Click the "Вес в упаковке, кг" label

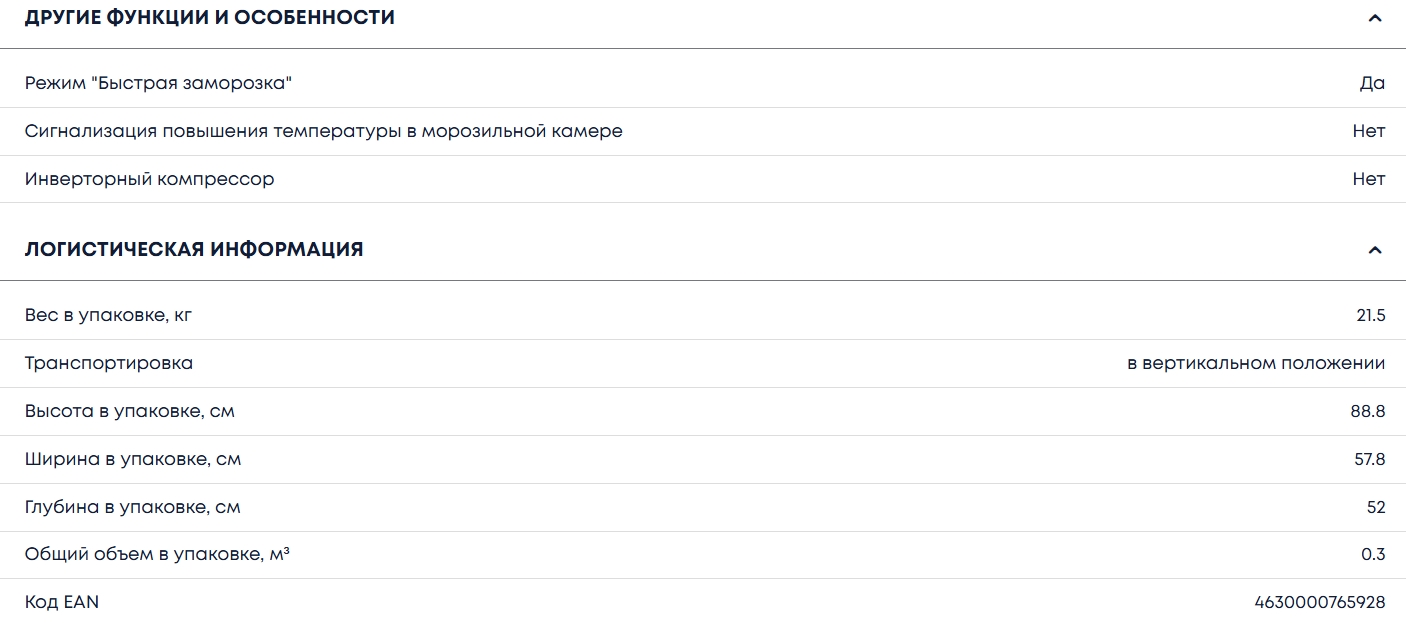click(x=108, y=315)
